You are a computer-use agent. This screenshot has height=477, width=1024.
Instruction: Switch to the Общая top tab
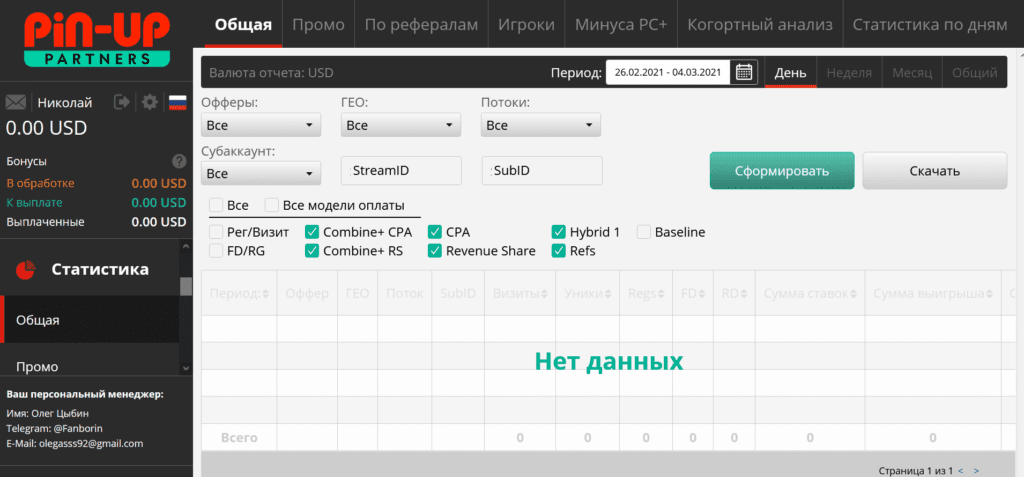243,25
